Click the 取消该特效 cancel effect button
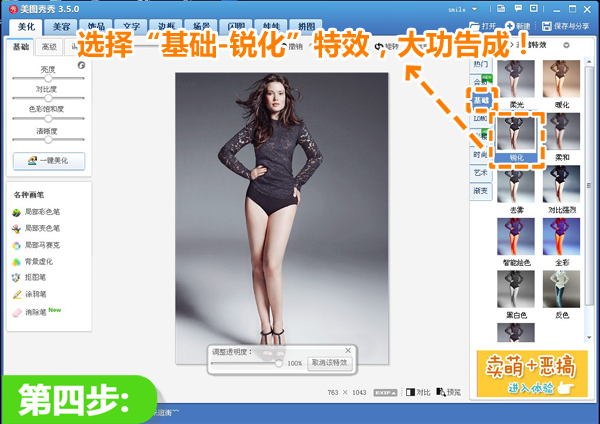This screenshot has width=600, height=424. pyautogui.click(x=329, y=362)
